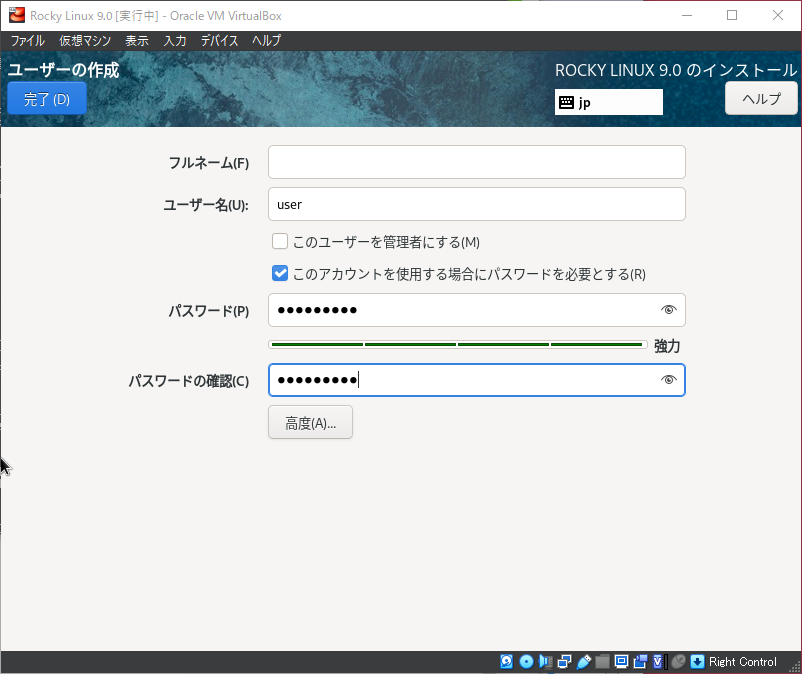The image size is (802, 674).
Task: Click the recording icon in status bar
Action: (x=640, y=661)
